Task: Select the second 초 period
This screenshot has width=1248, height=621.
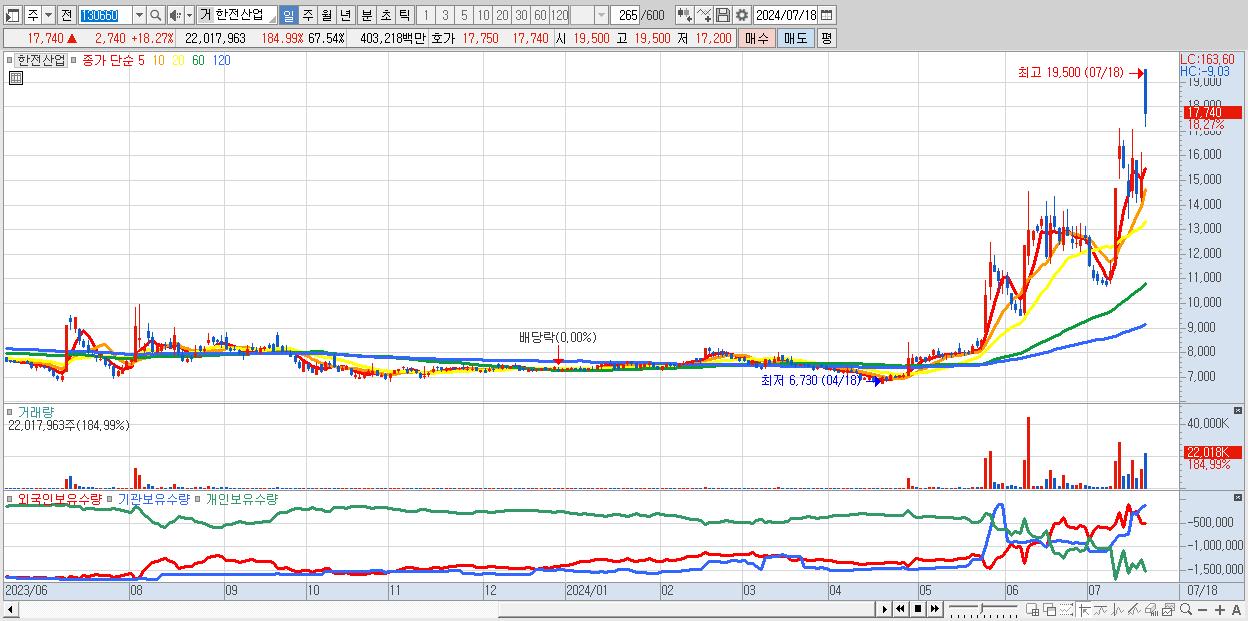Action: pyautogui.click(x=385, y=15)
